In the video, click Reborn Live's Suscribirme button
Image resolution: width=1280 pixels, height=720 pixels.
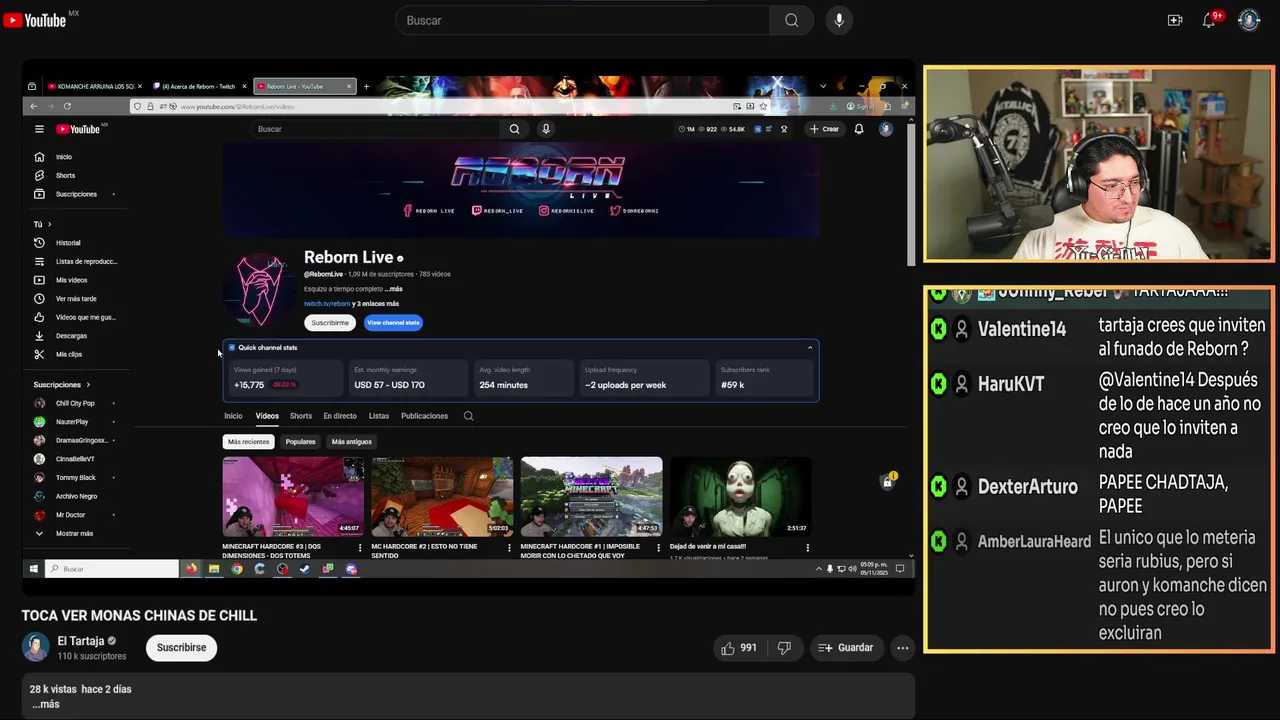point(330,323)
